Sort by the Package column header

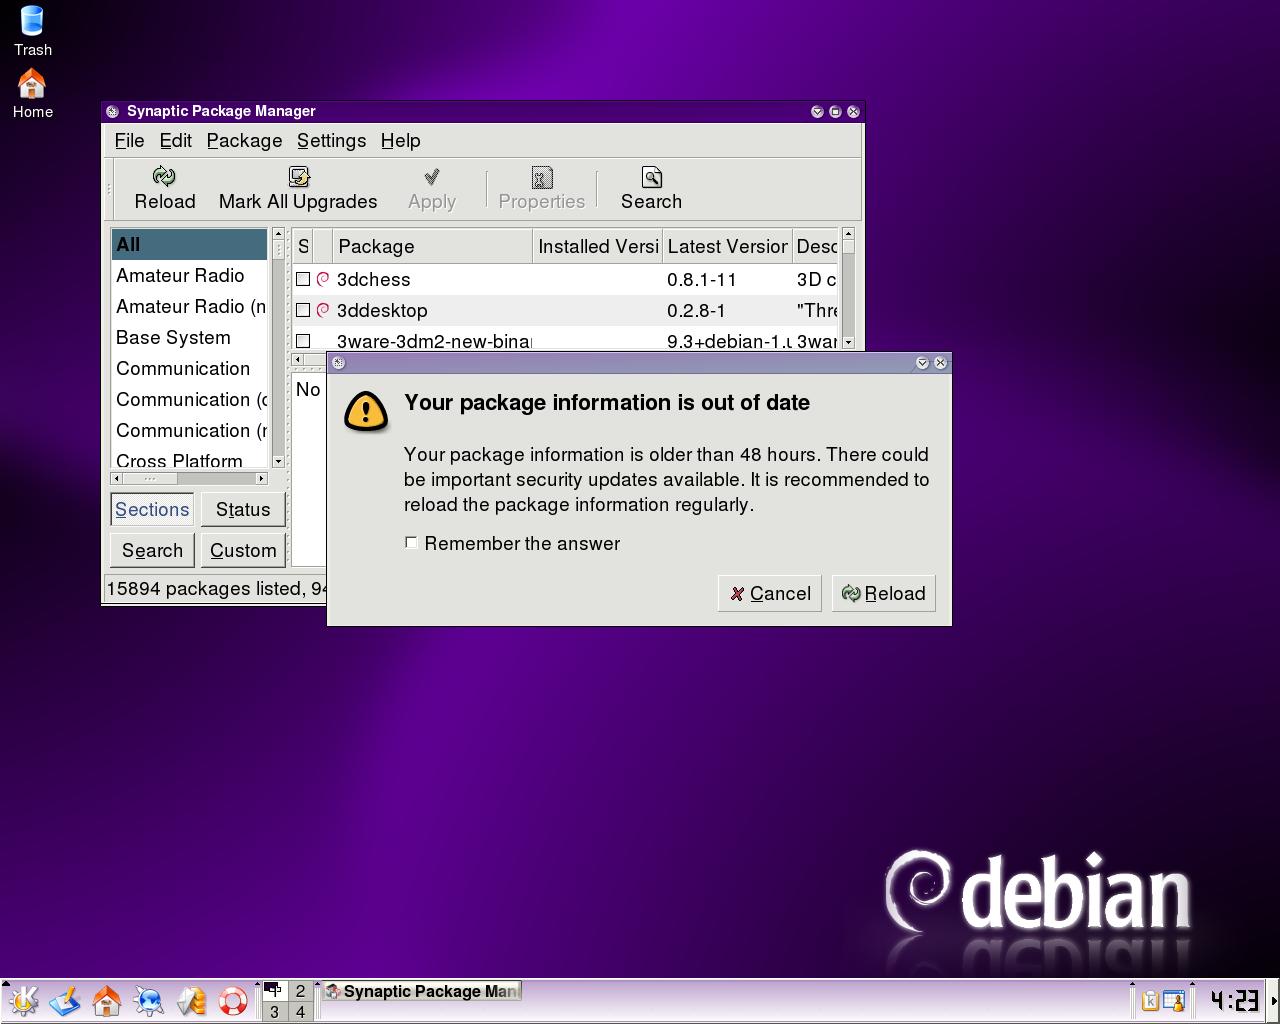[432, 246]
